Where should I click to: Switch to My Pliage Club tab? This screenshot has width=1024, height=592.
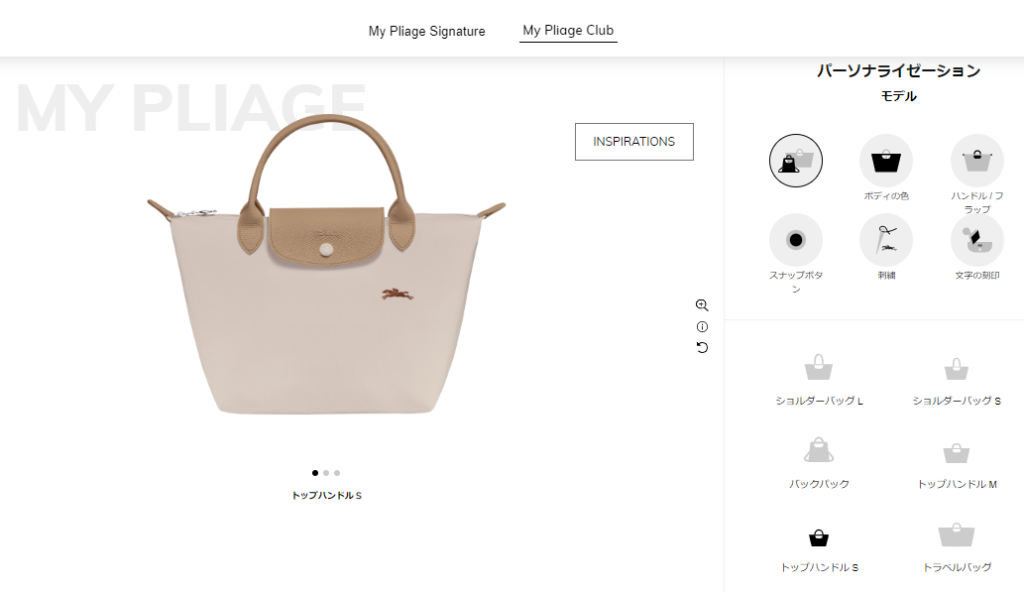pyautogui.click(x=568, y=31)
